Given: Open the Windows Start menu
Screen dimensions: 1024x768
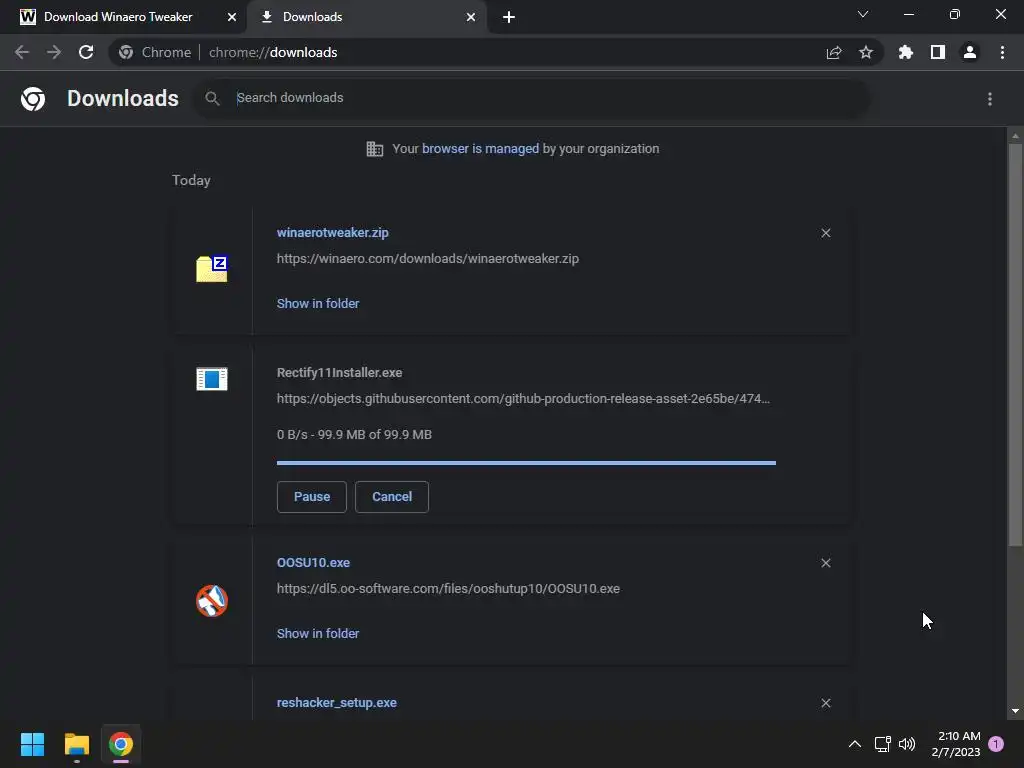Looking at the screenshot, I should click(33, 744).
